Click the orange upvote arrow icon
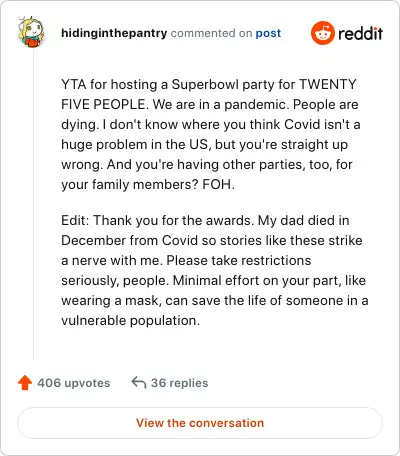Screen dimensions: 400x456 [x=25, y=383]
